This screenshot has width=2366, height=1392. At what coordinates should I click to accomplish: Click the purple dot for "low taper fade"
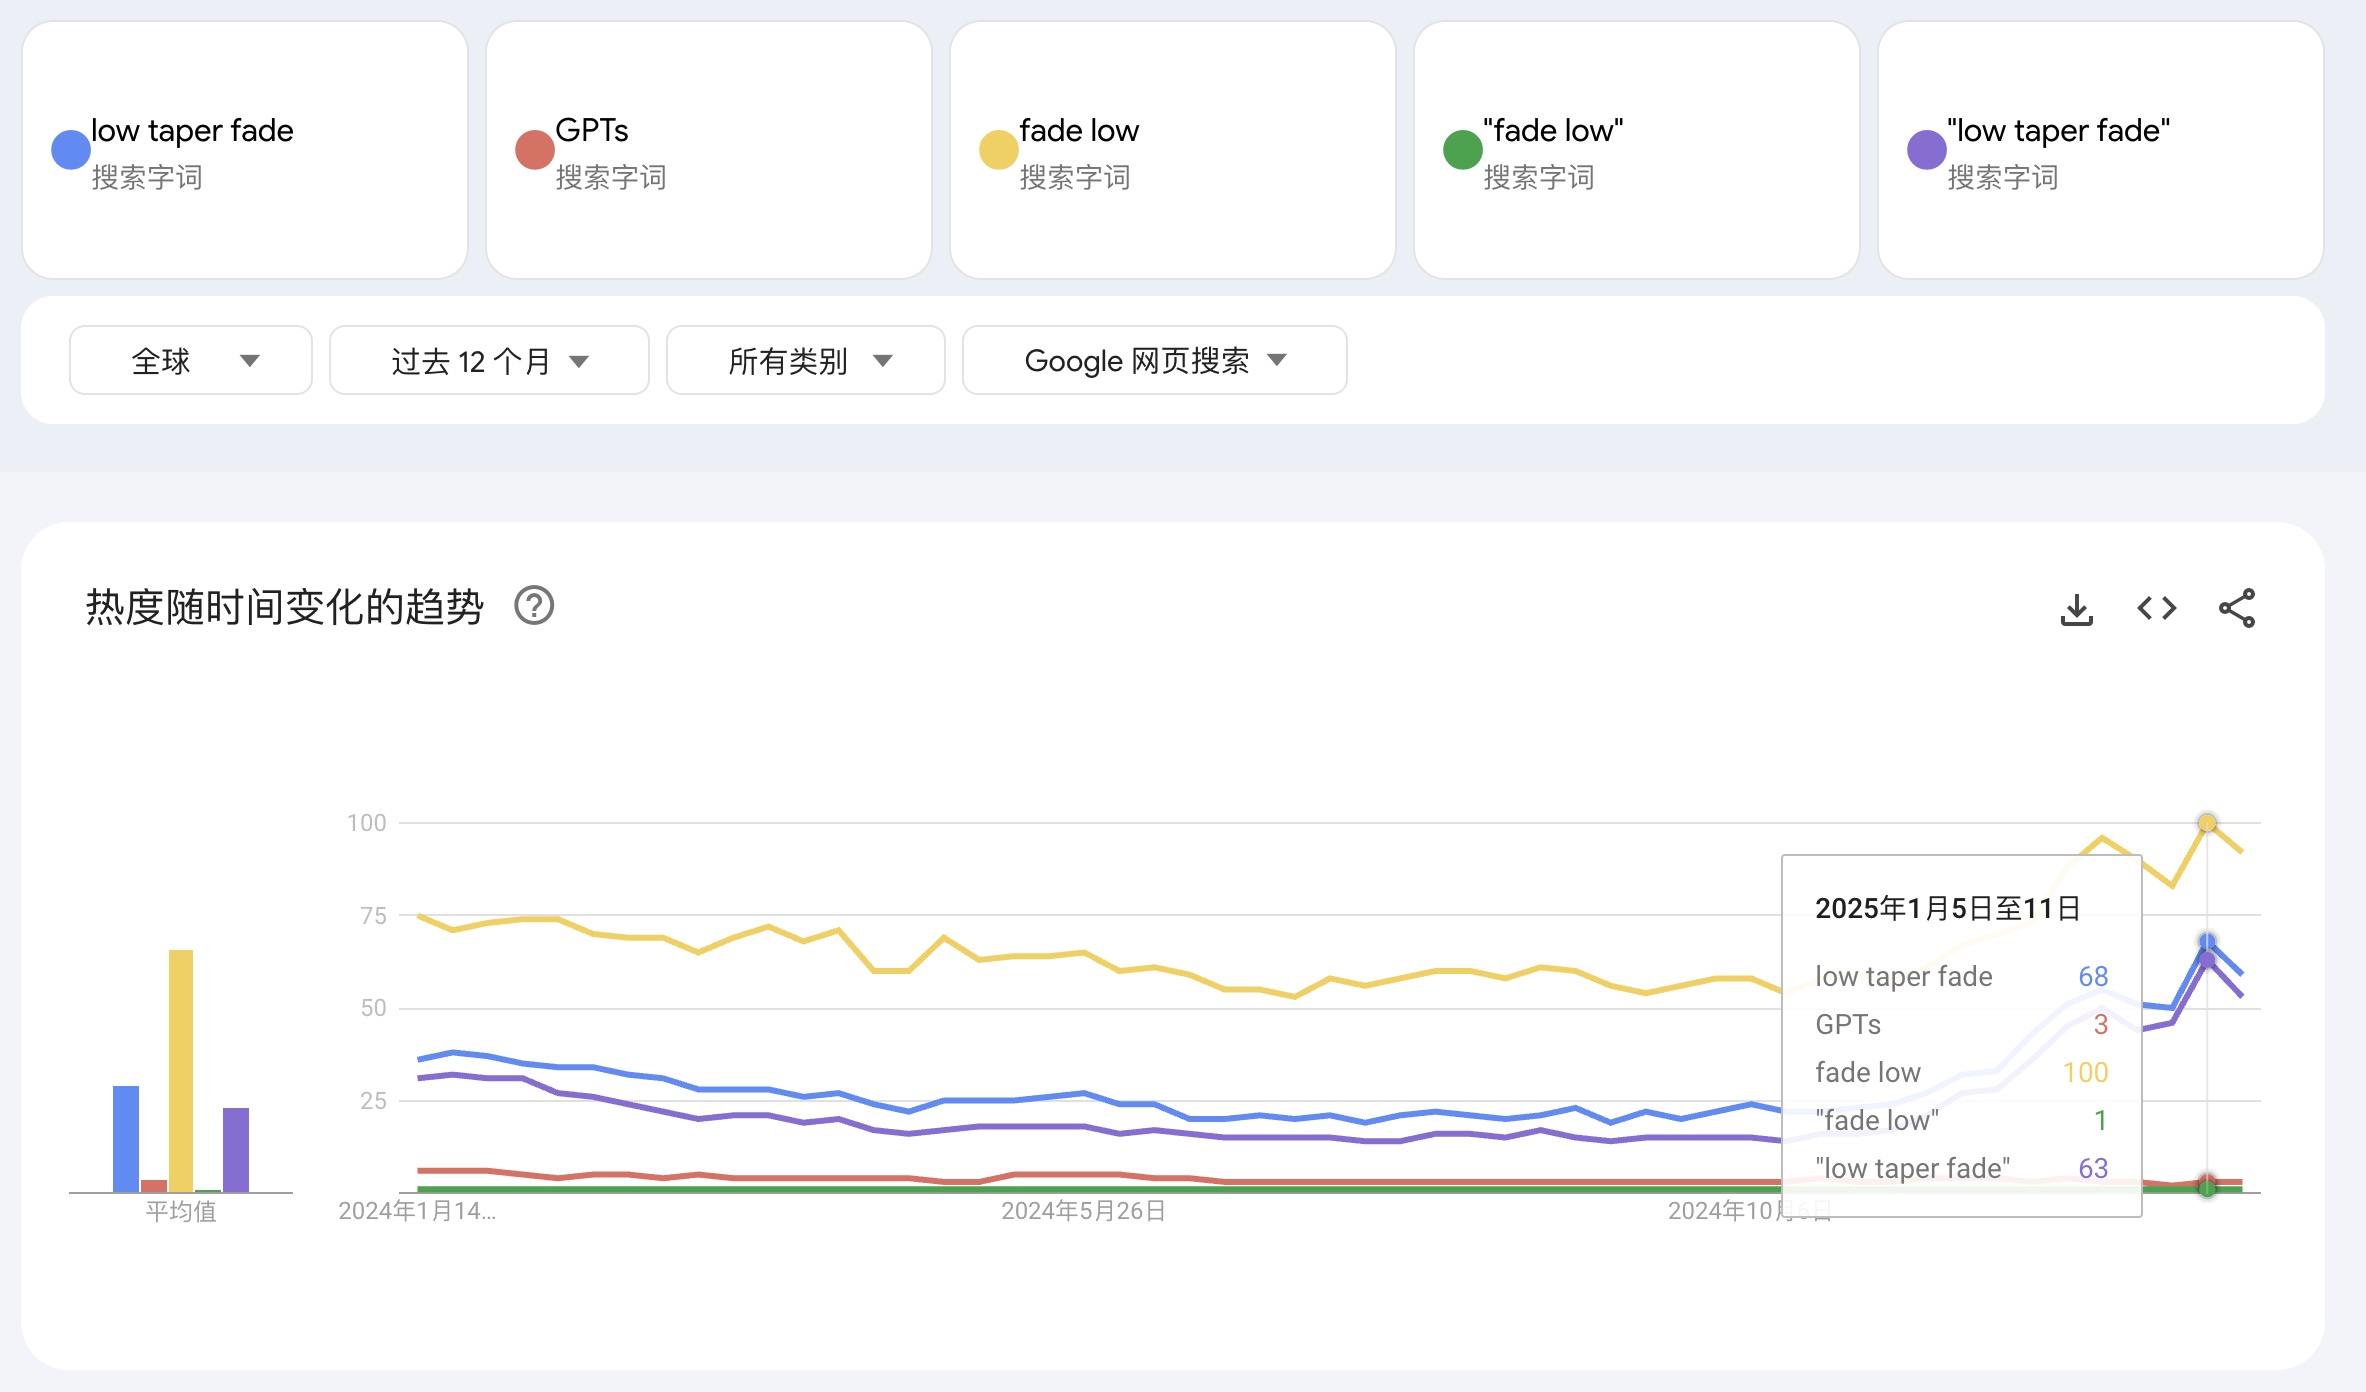tap(1927, 150)
